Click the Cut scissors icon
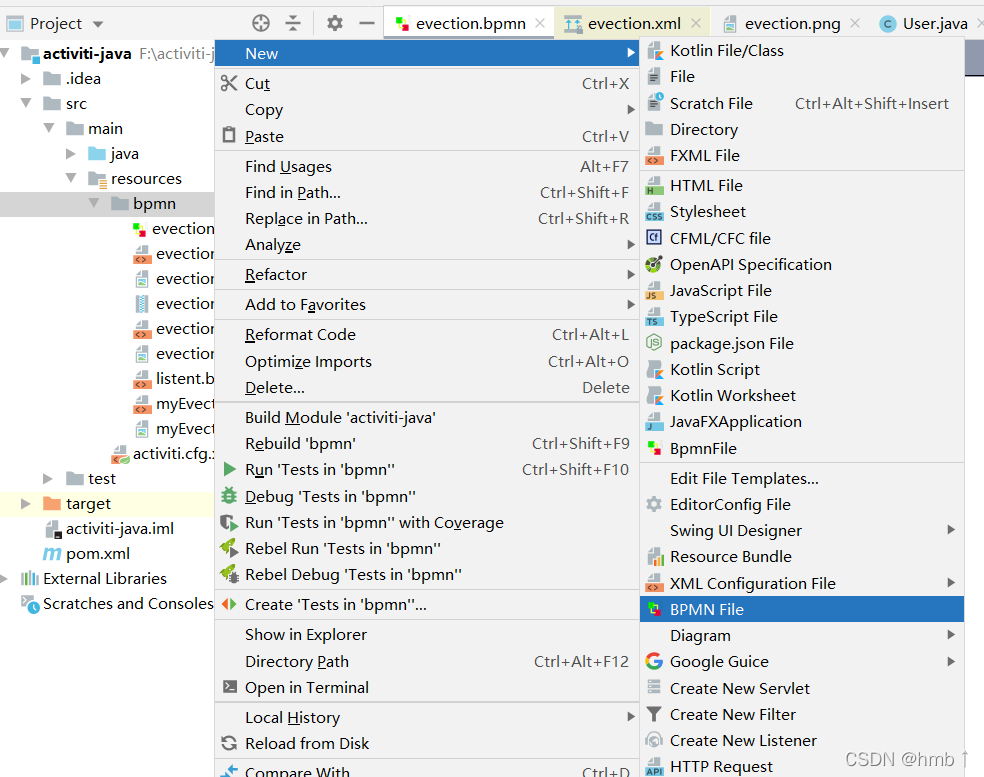 [229, 83]
